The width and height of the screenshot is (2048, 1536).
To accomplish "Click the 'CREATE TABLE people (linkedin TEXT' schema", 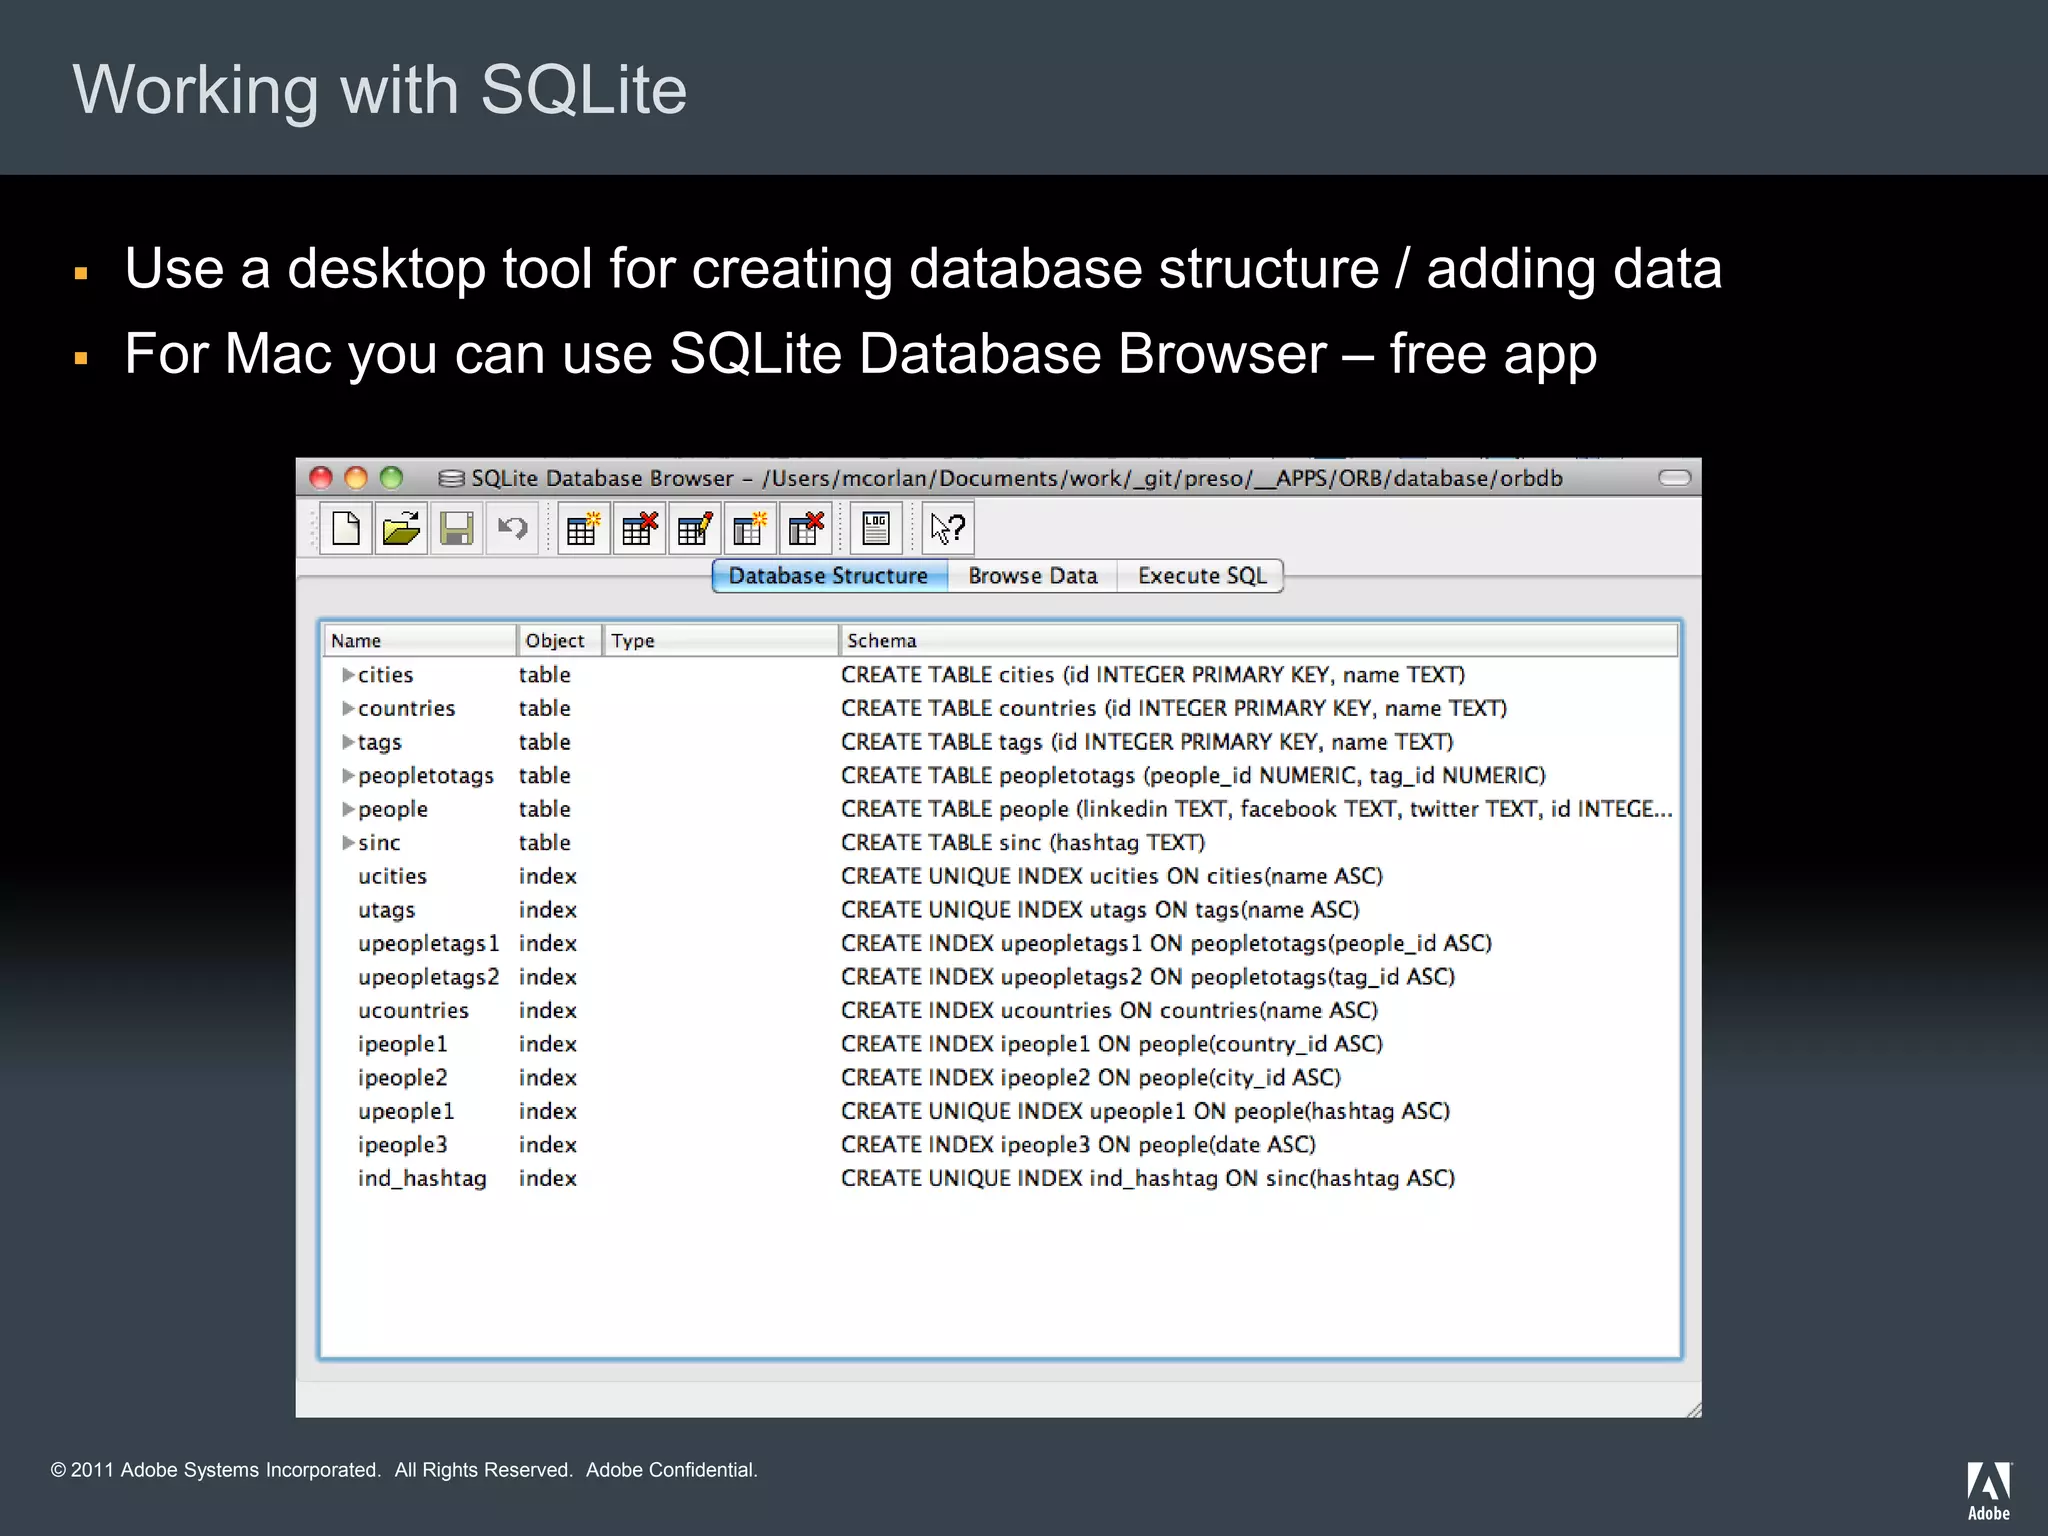I will (1257, 809).
